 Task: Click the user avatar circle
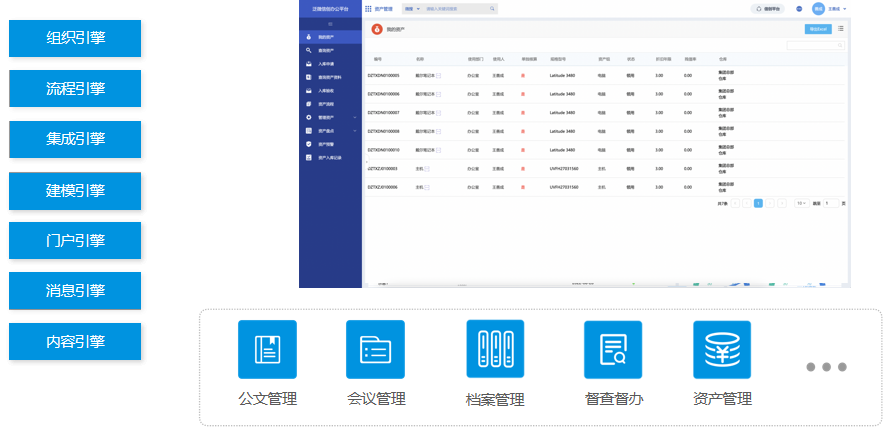click(x=819, y=9)
